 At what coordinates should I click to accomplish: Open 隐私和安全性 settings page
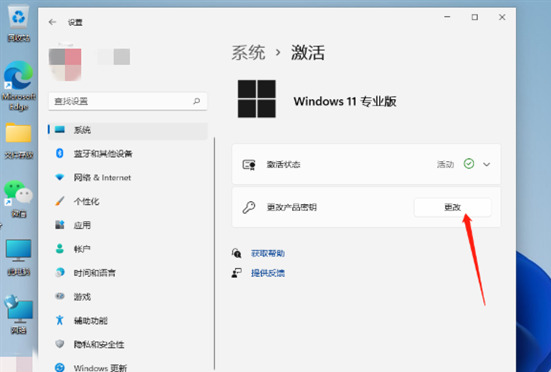tap(128, 344)
